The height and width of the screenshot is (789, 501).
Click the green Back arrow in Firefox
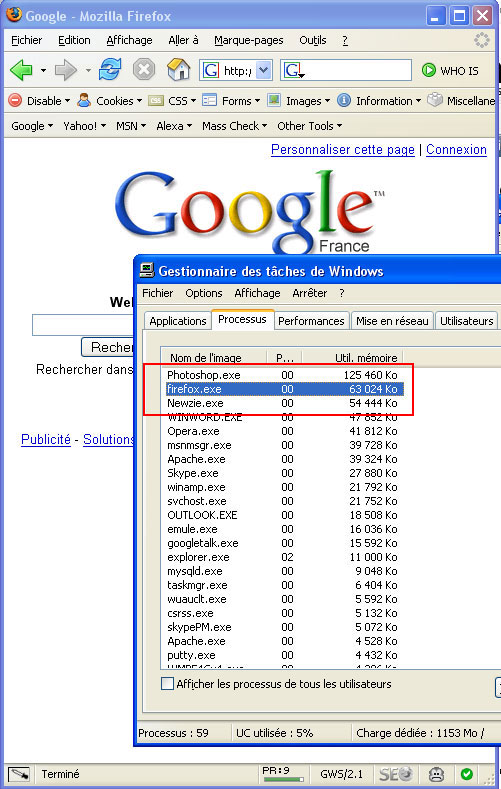pos(21,70)
